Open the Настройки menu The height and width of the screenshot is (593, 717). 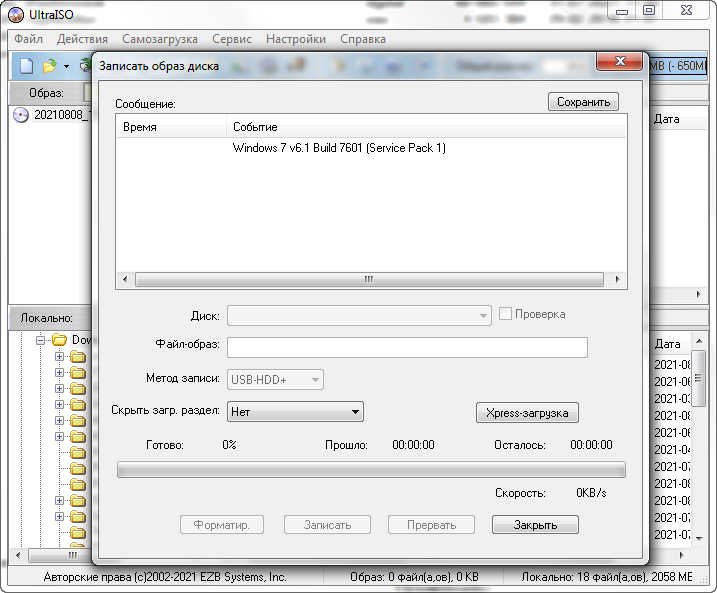click(296, 39)
